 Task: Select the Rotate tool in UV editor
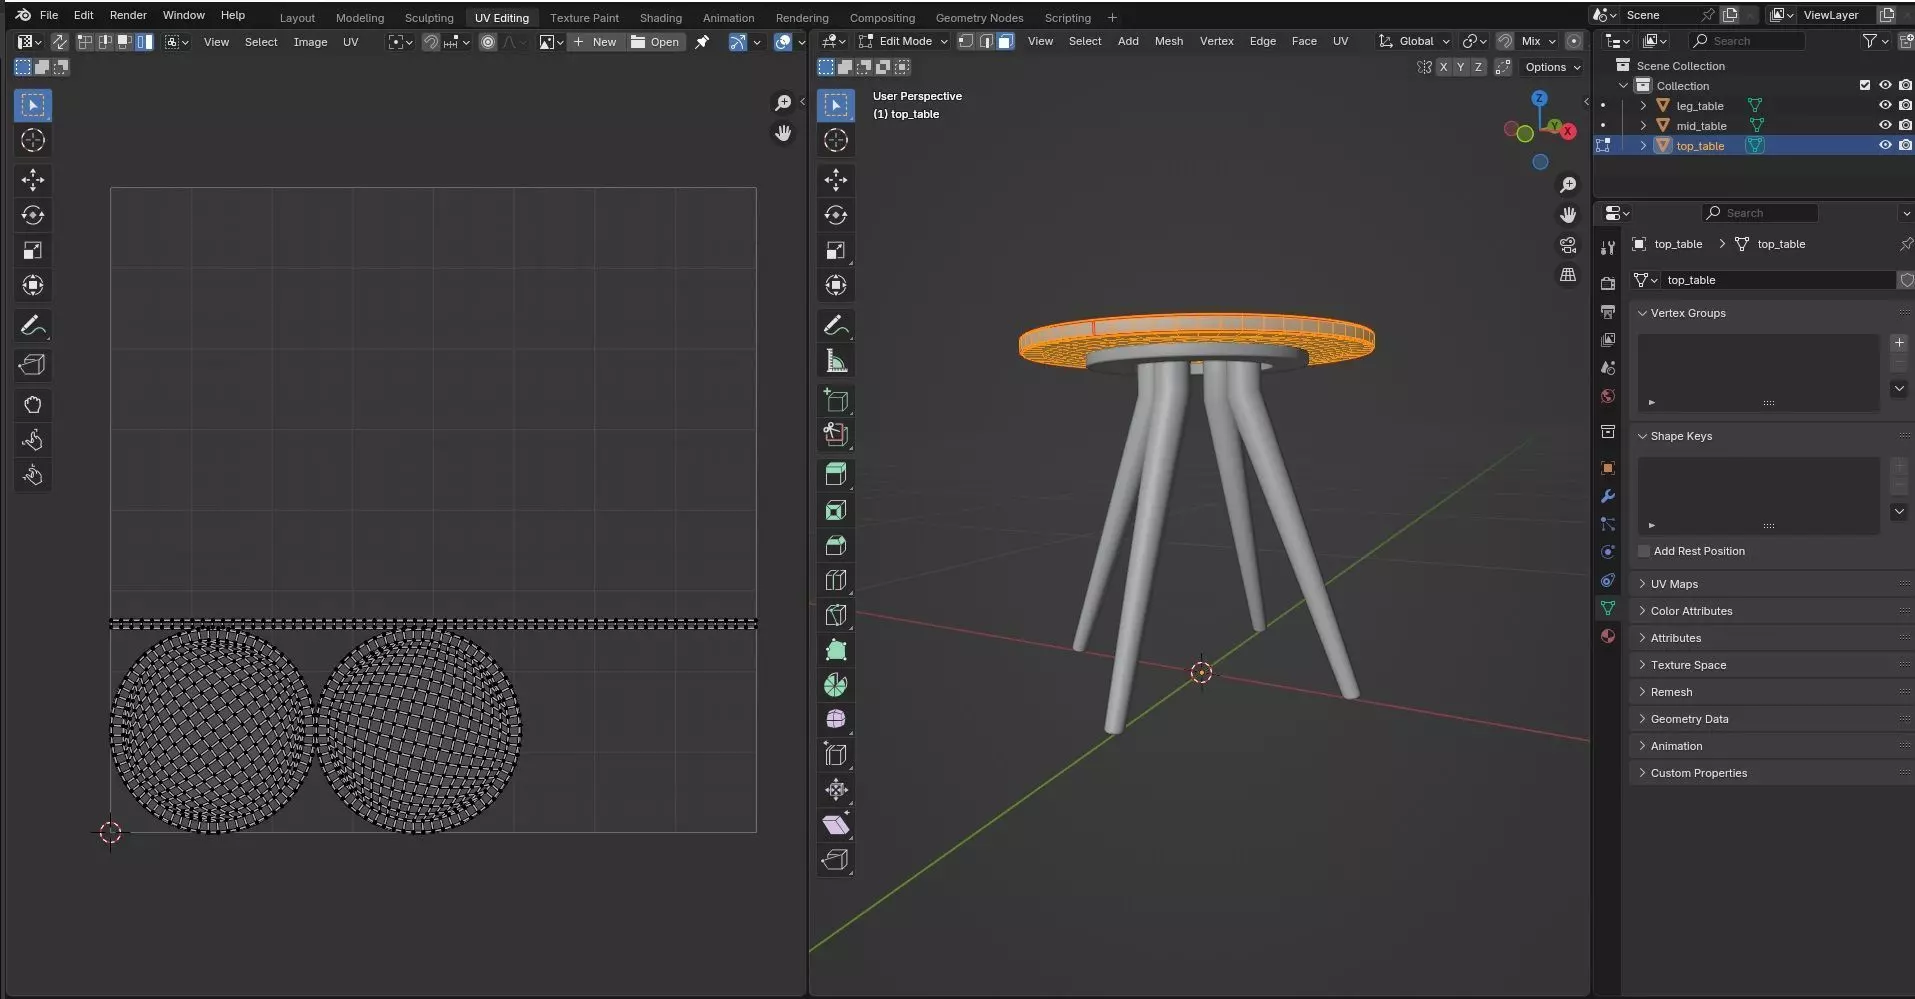pyautogui.click(x=33, y=215)
